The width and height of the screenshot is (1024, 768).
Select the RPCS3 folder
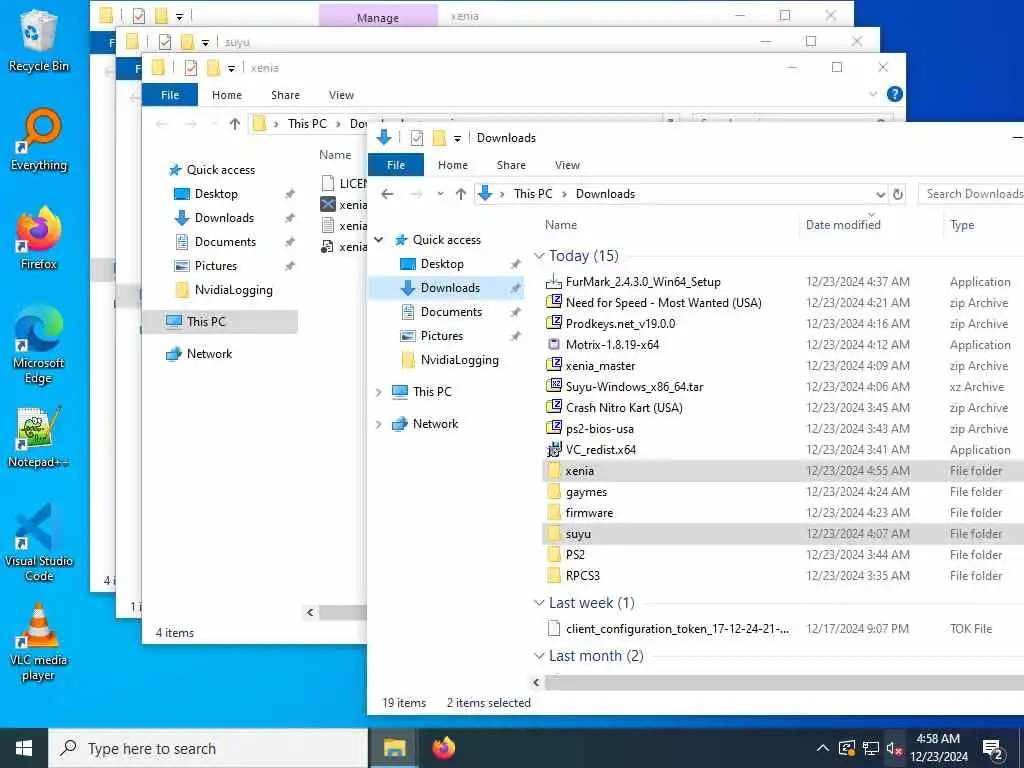point(583,575)
